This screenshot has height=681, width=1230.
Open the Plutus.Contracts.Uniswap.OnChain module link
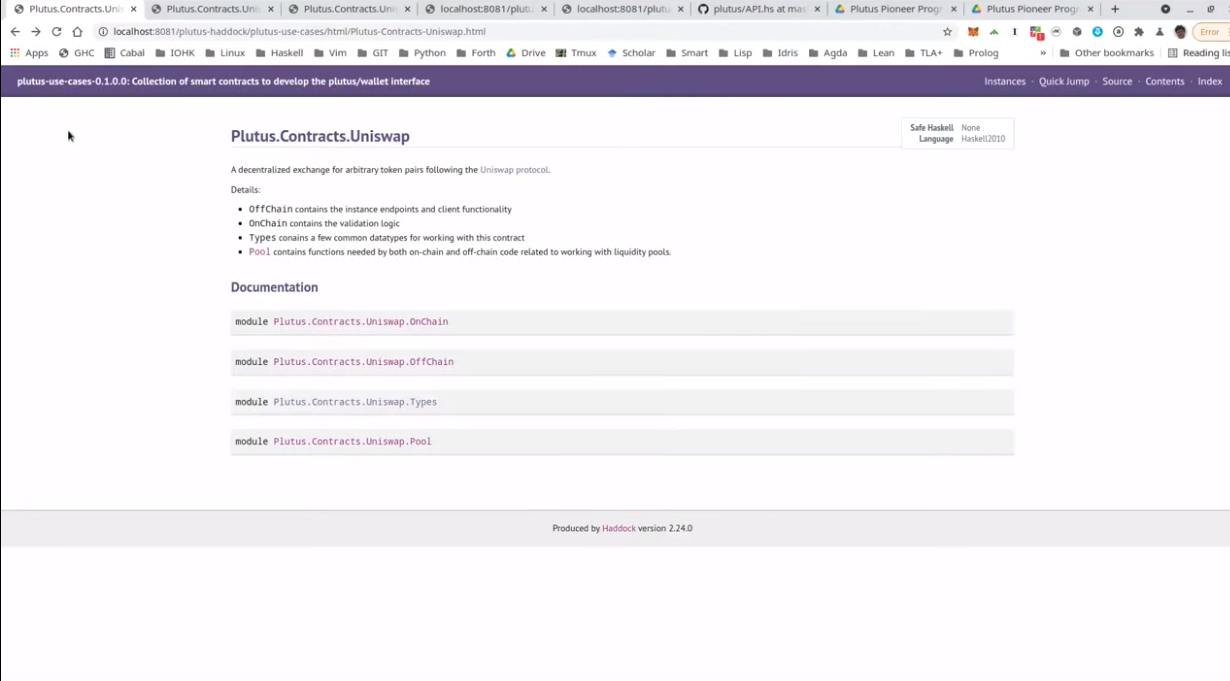click(360, 322)
